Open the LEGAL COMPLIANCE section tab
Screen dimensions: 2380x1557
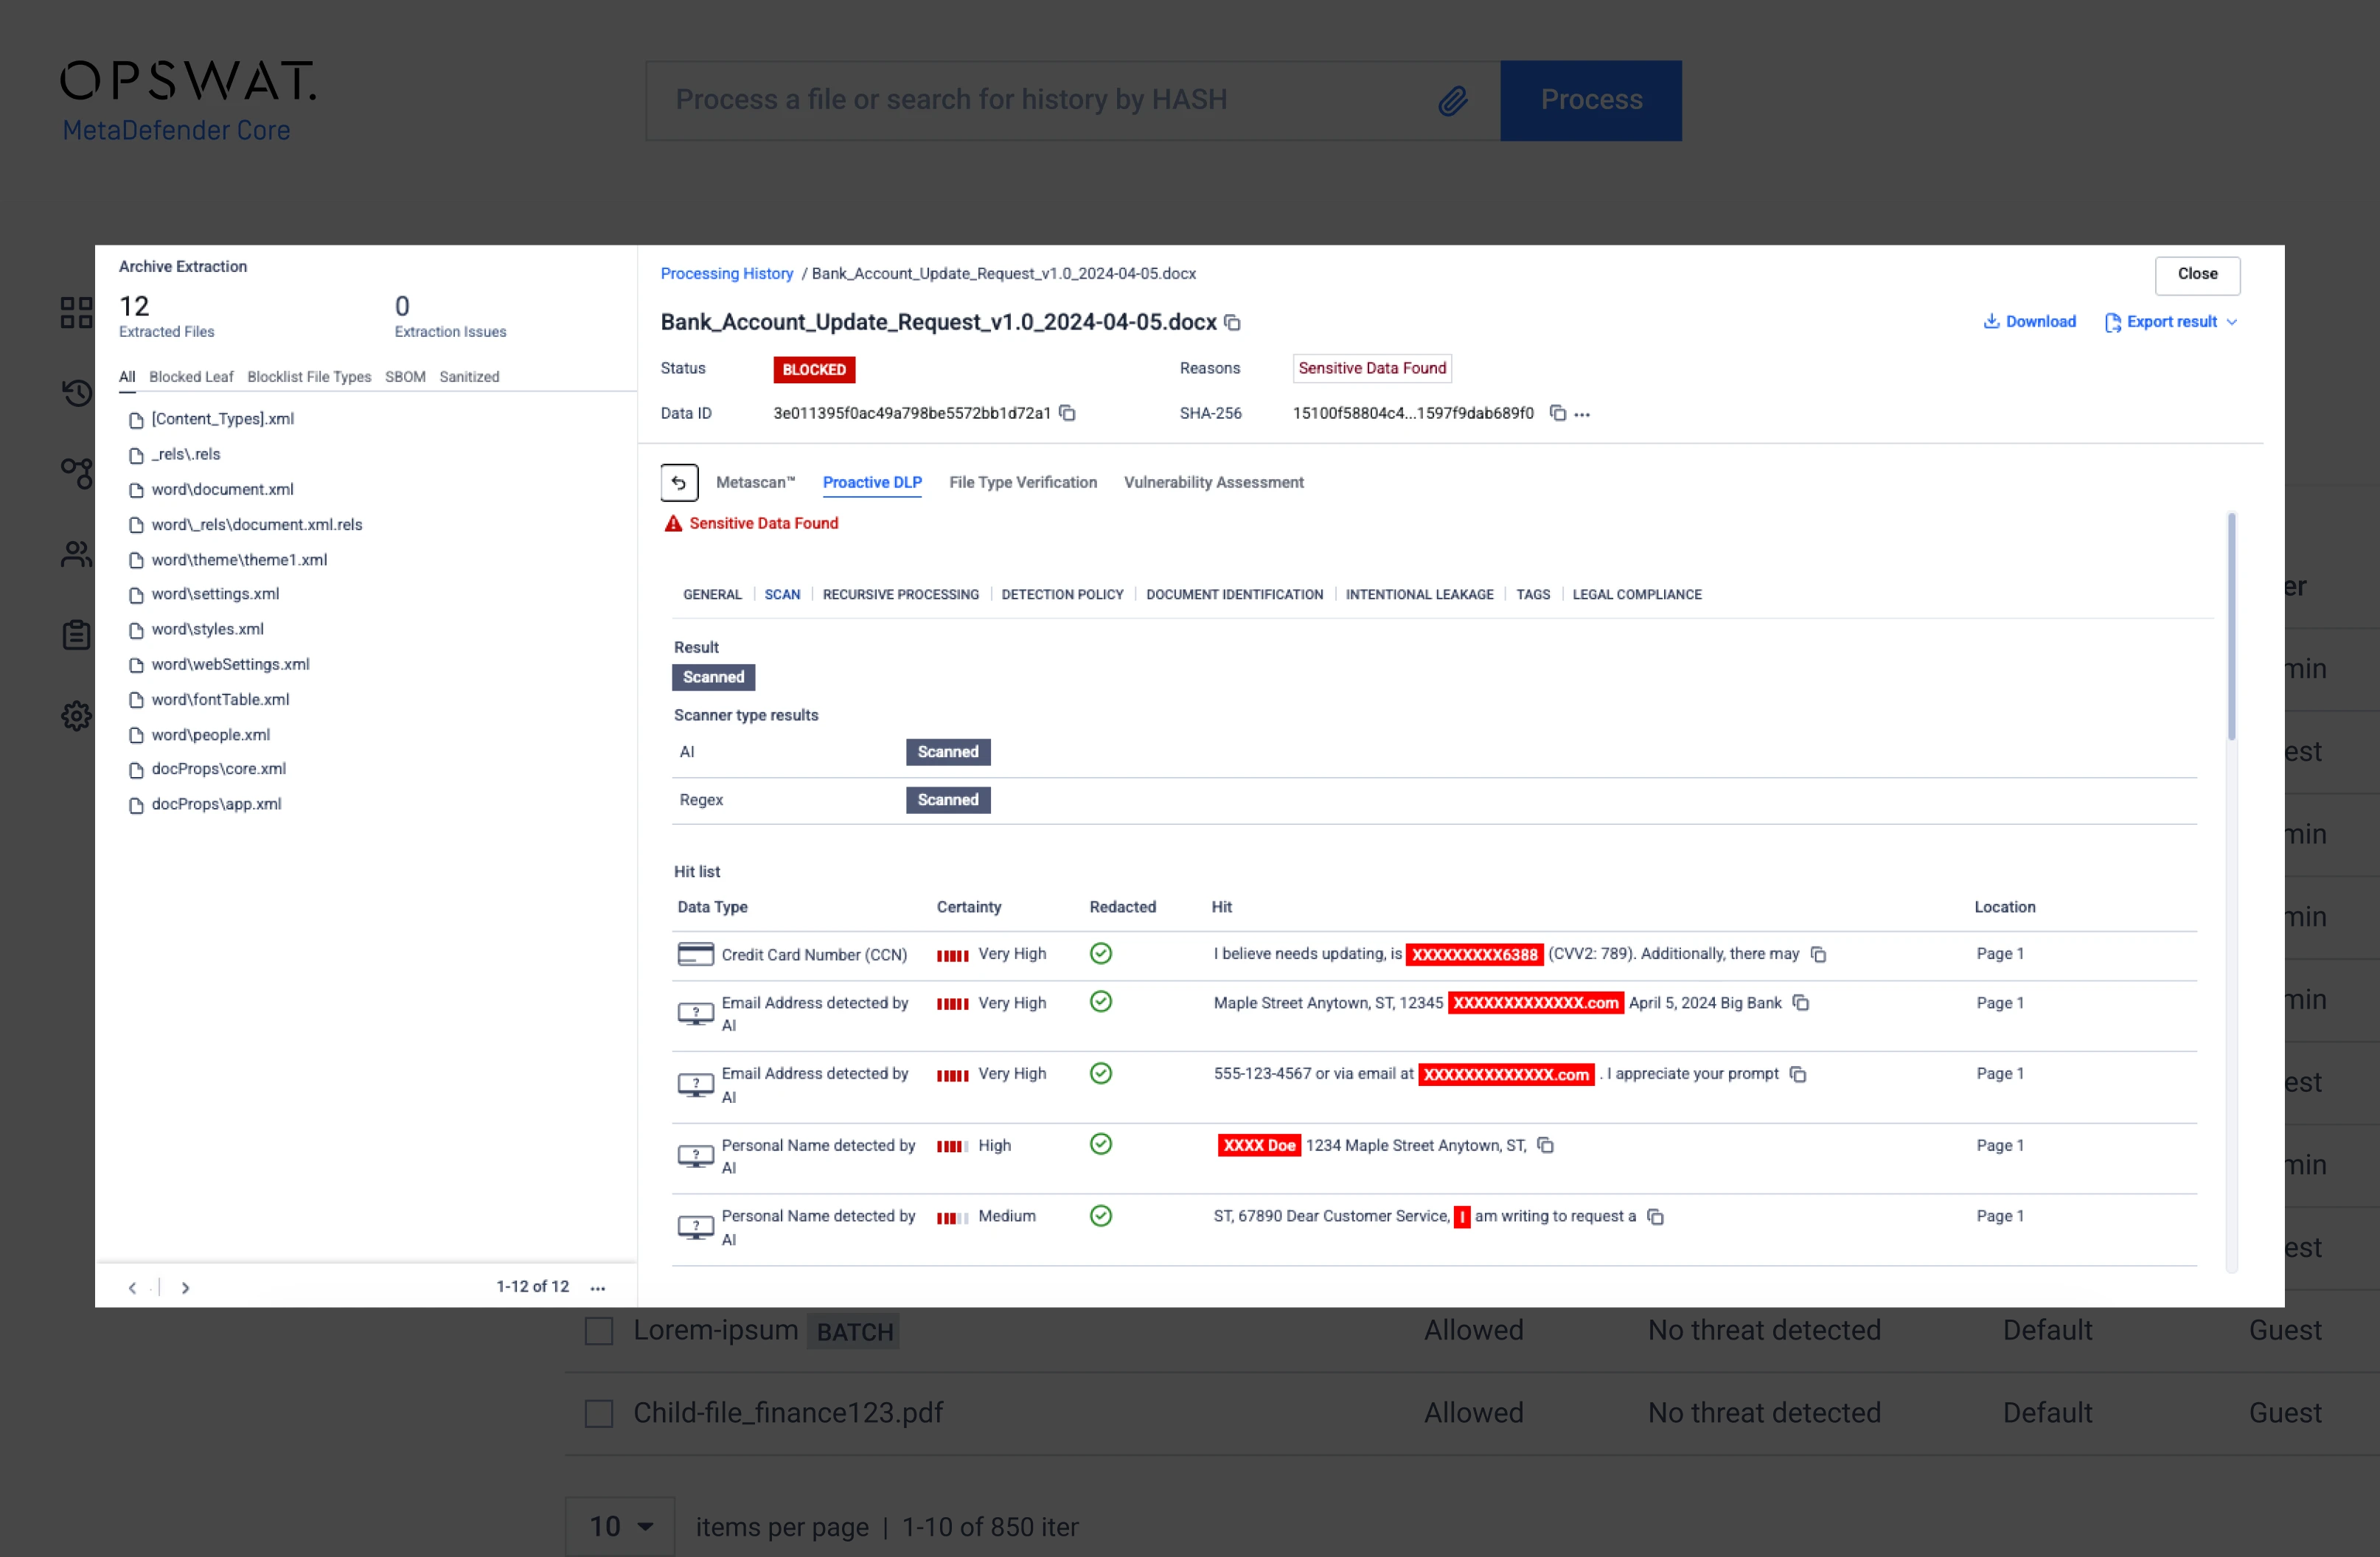pos(1636,595)
